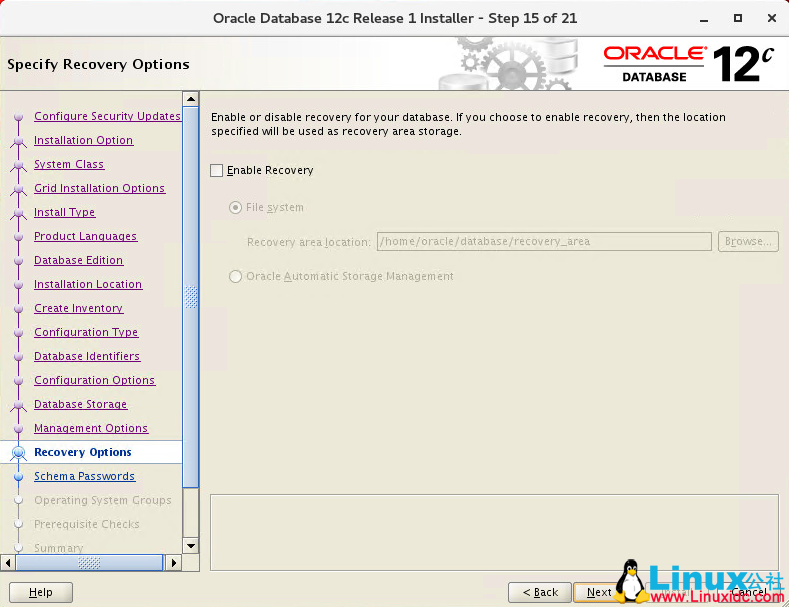Click the Browse... button

click(748, 242)
